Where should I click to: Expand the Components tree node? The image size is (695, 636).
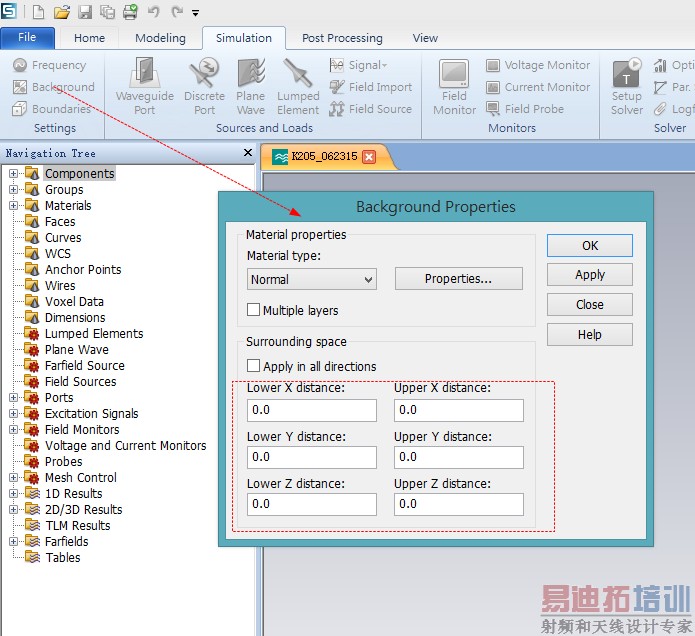pyautogui.click(x=13, y=173)
